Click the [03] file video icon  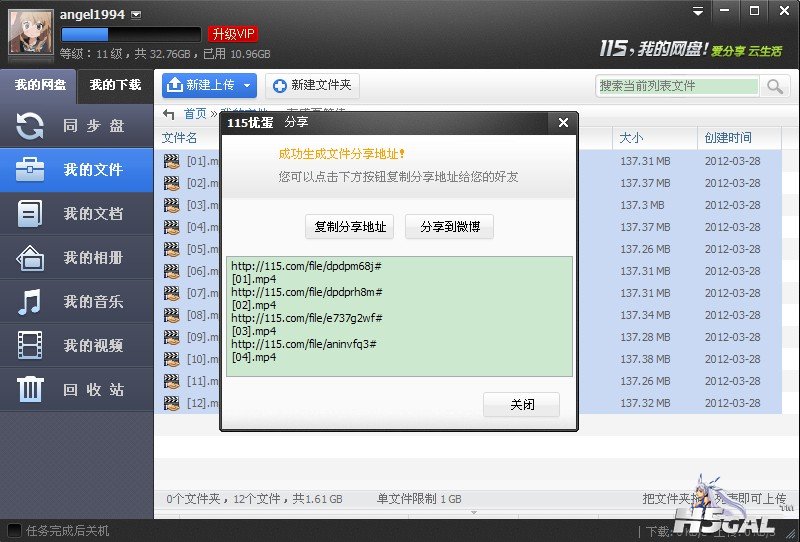[x=172, y=205]
